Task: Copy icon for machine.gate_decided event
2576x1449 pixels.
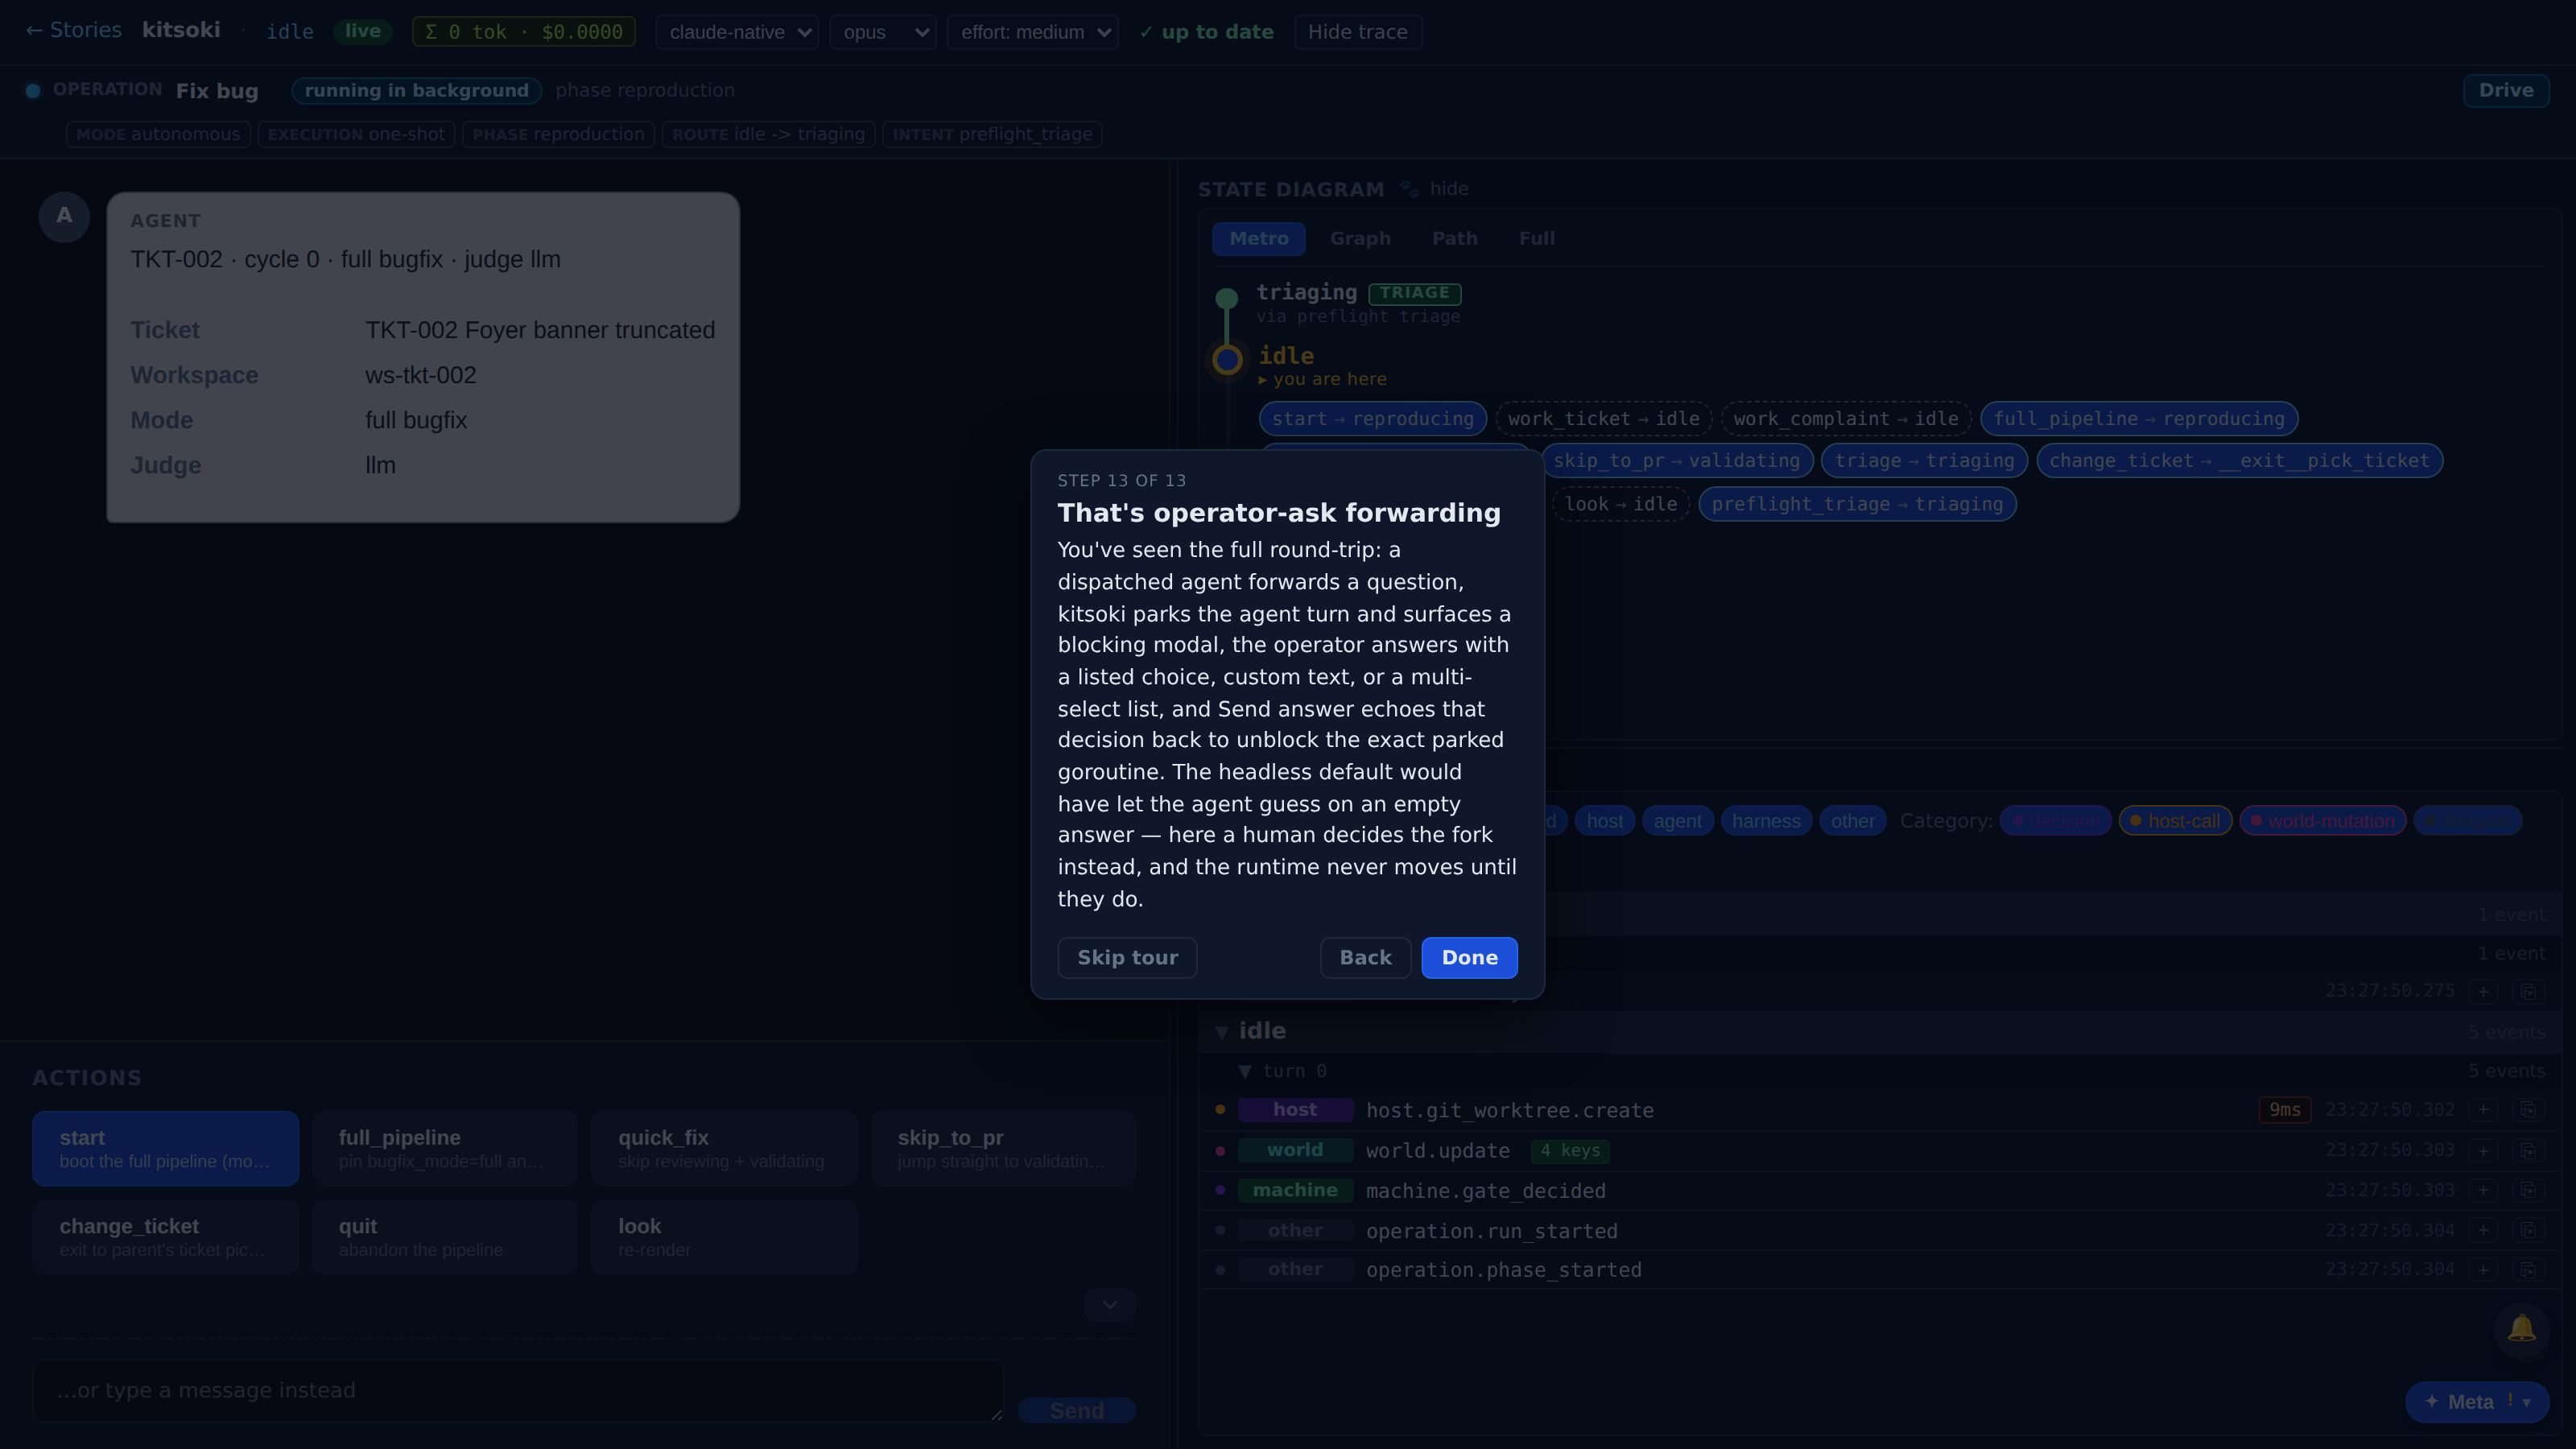Action: pyautogui.click(x=2527, y=1190)
